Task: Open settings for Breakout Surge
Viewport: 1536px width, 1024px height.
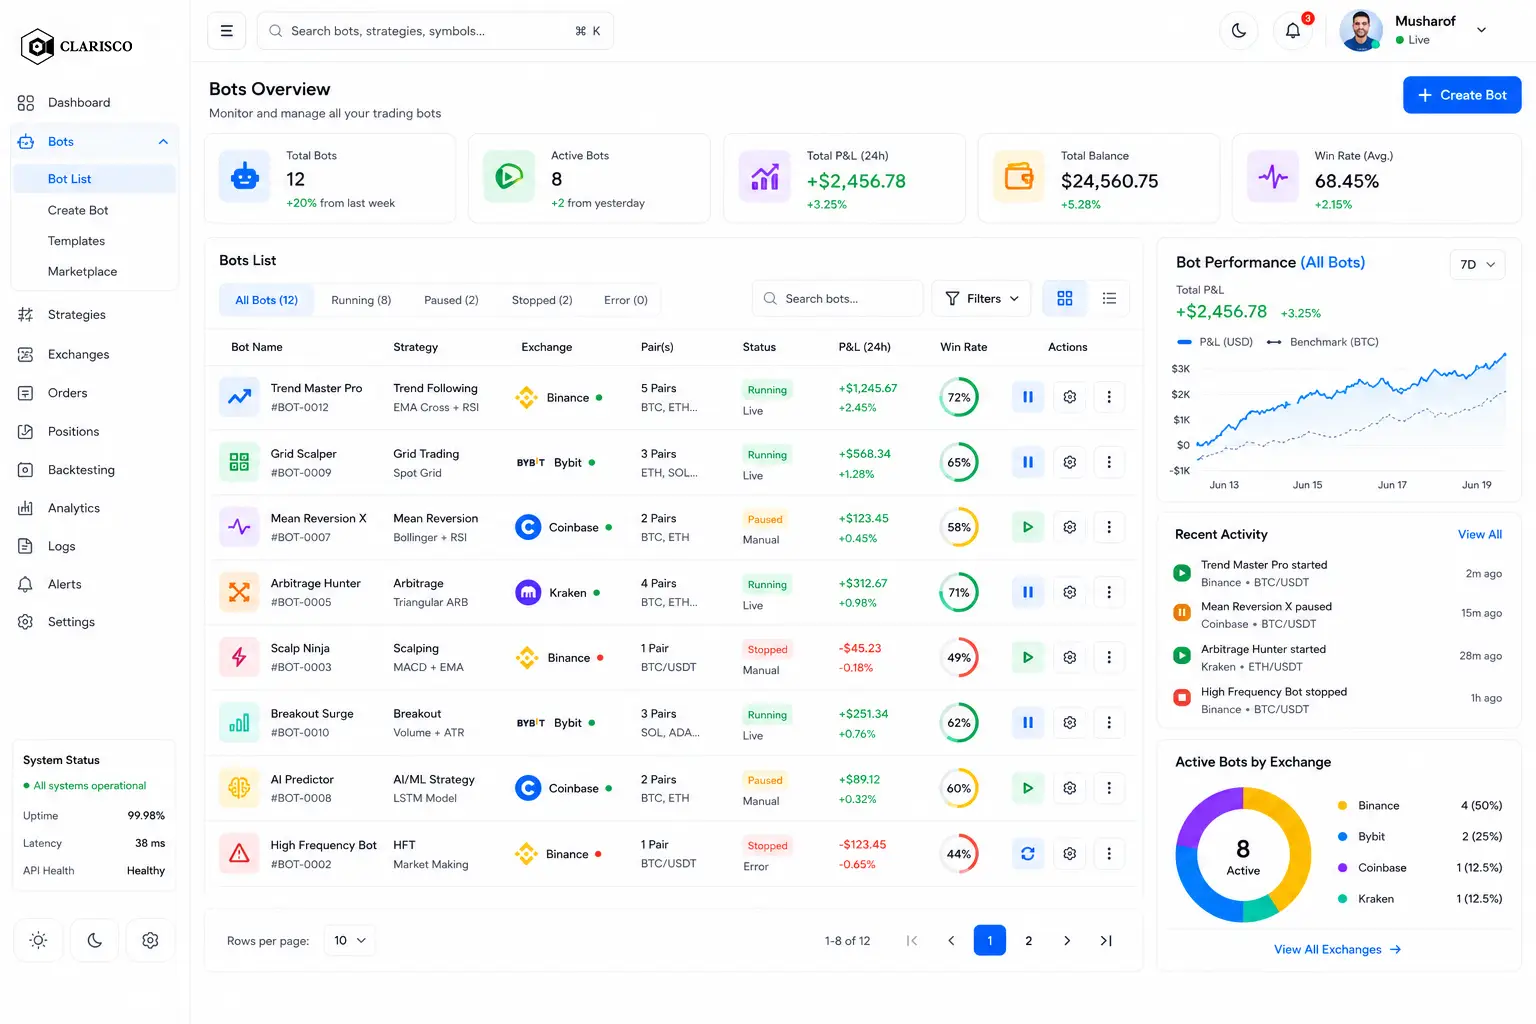Action: (x=1070, y=722)
